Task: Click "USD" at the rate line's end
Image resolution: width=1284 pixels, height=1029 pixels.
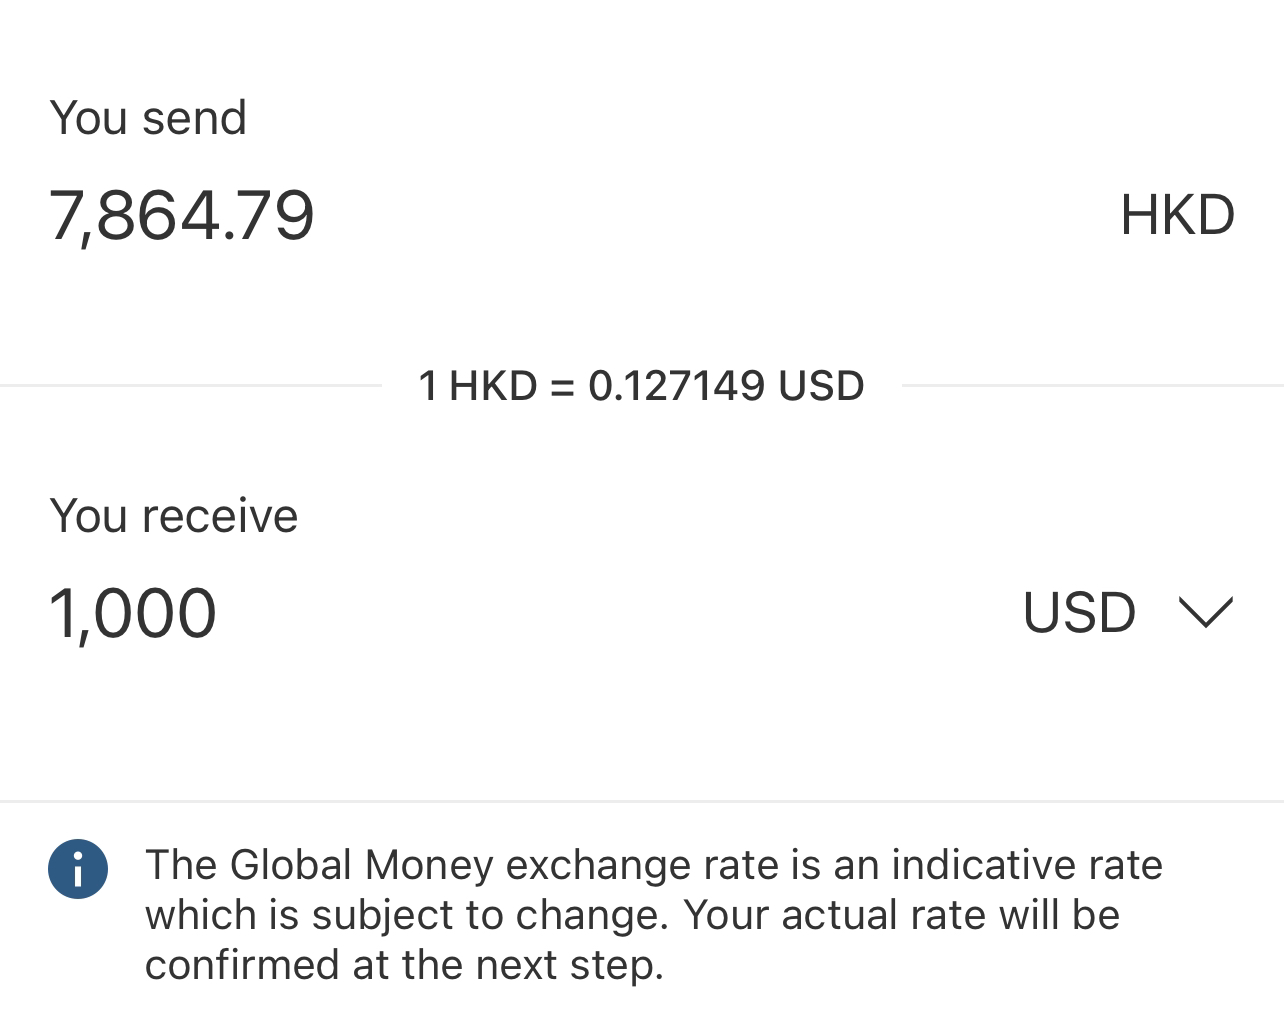Action: click(x=821, y=386)
